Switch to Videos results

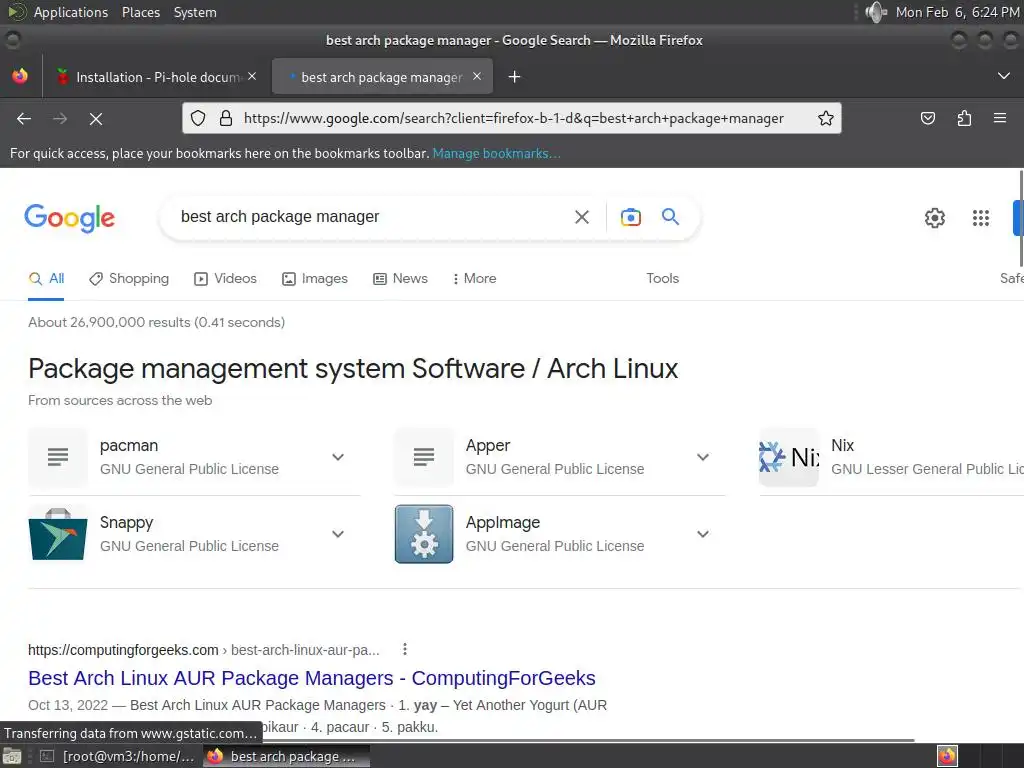[226, 279]
